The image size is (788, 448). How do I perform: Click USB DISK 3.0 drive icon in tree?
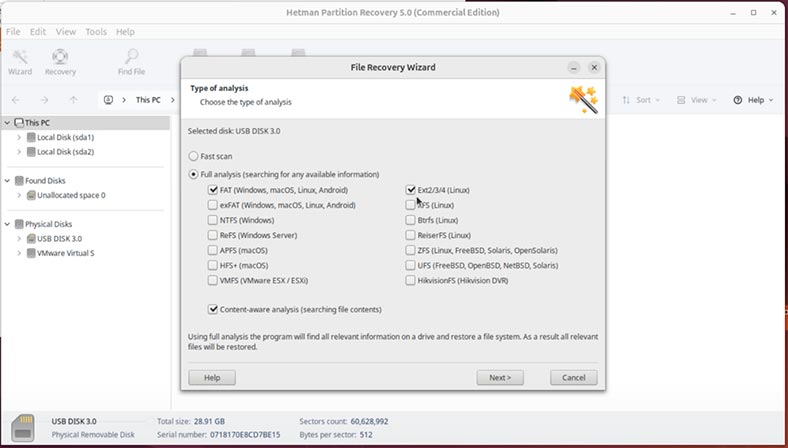click(x=31, y=239)
